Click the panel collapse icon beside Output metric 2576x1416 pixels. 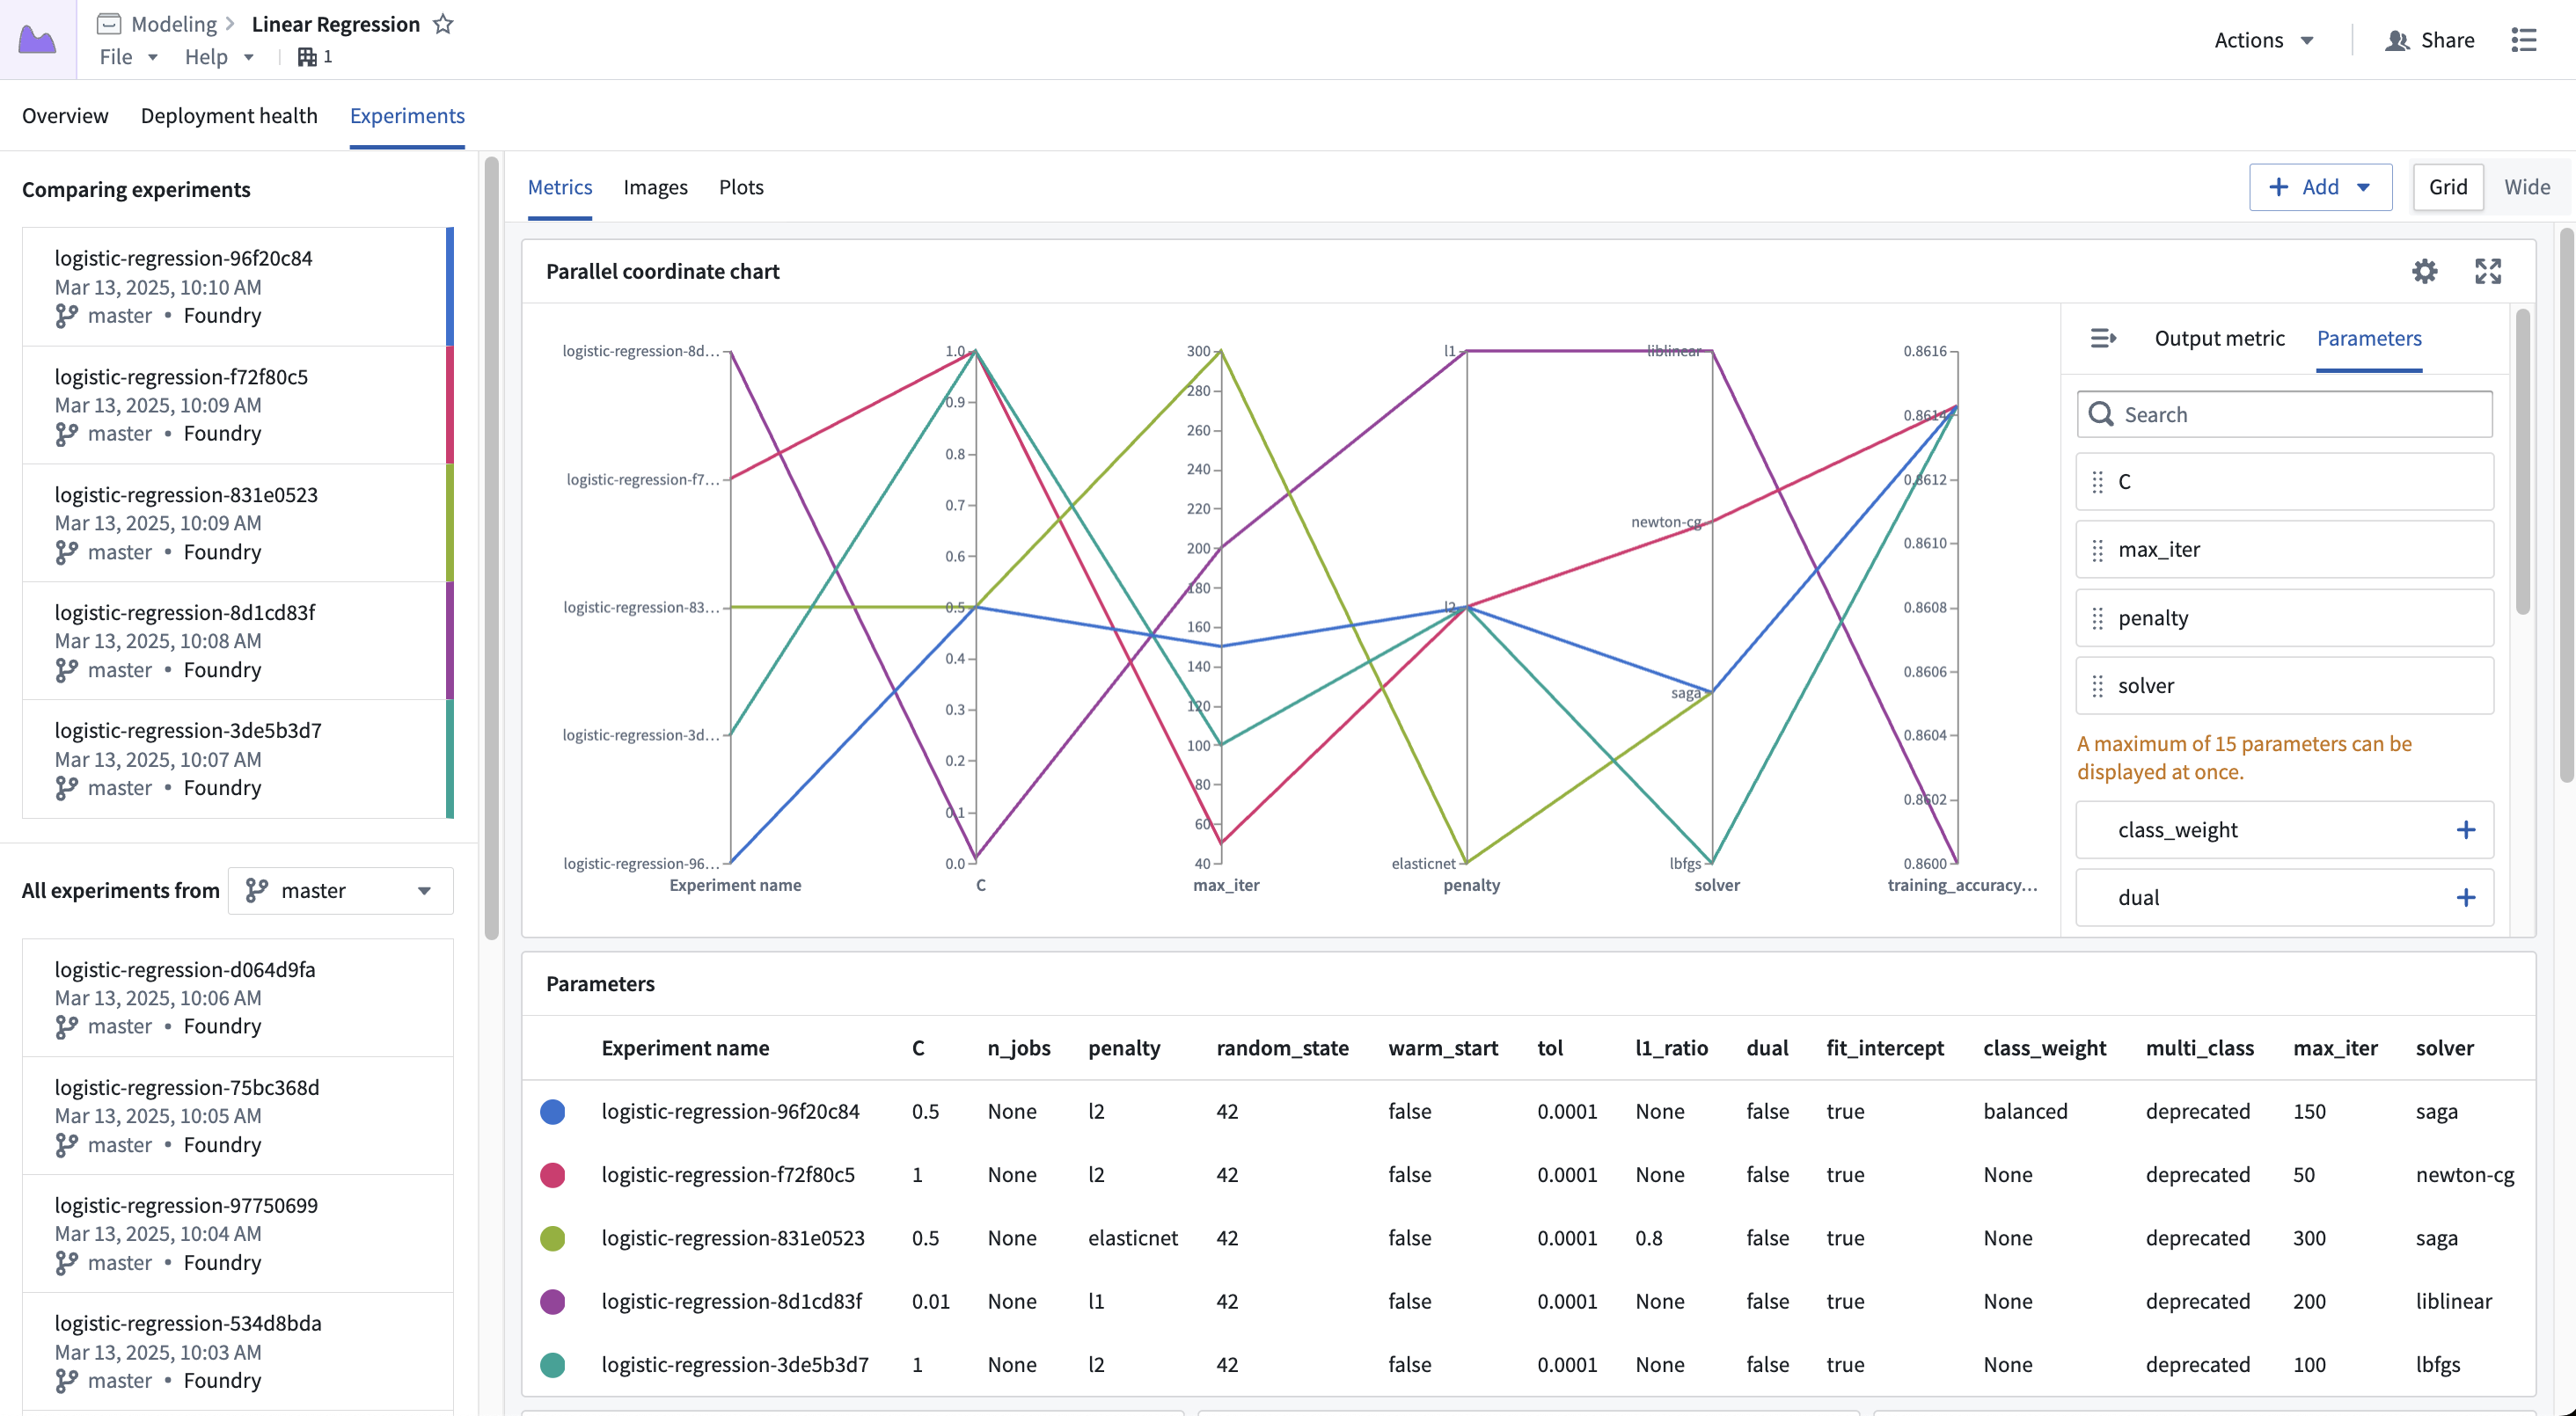pos(2103,338)
